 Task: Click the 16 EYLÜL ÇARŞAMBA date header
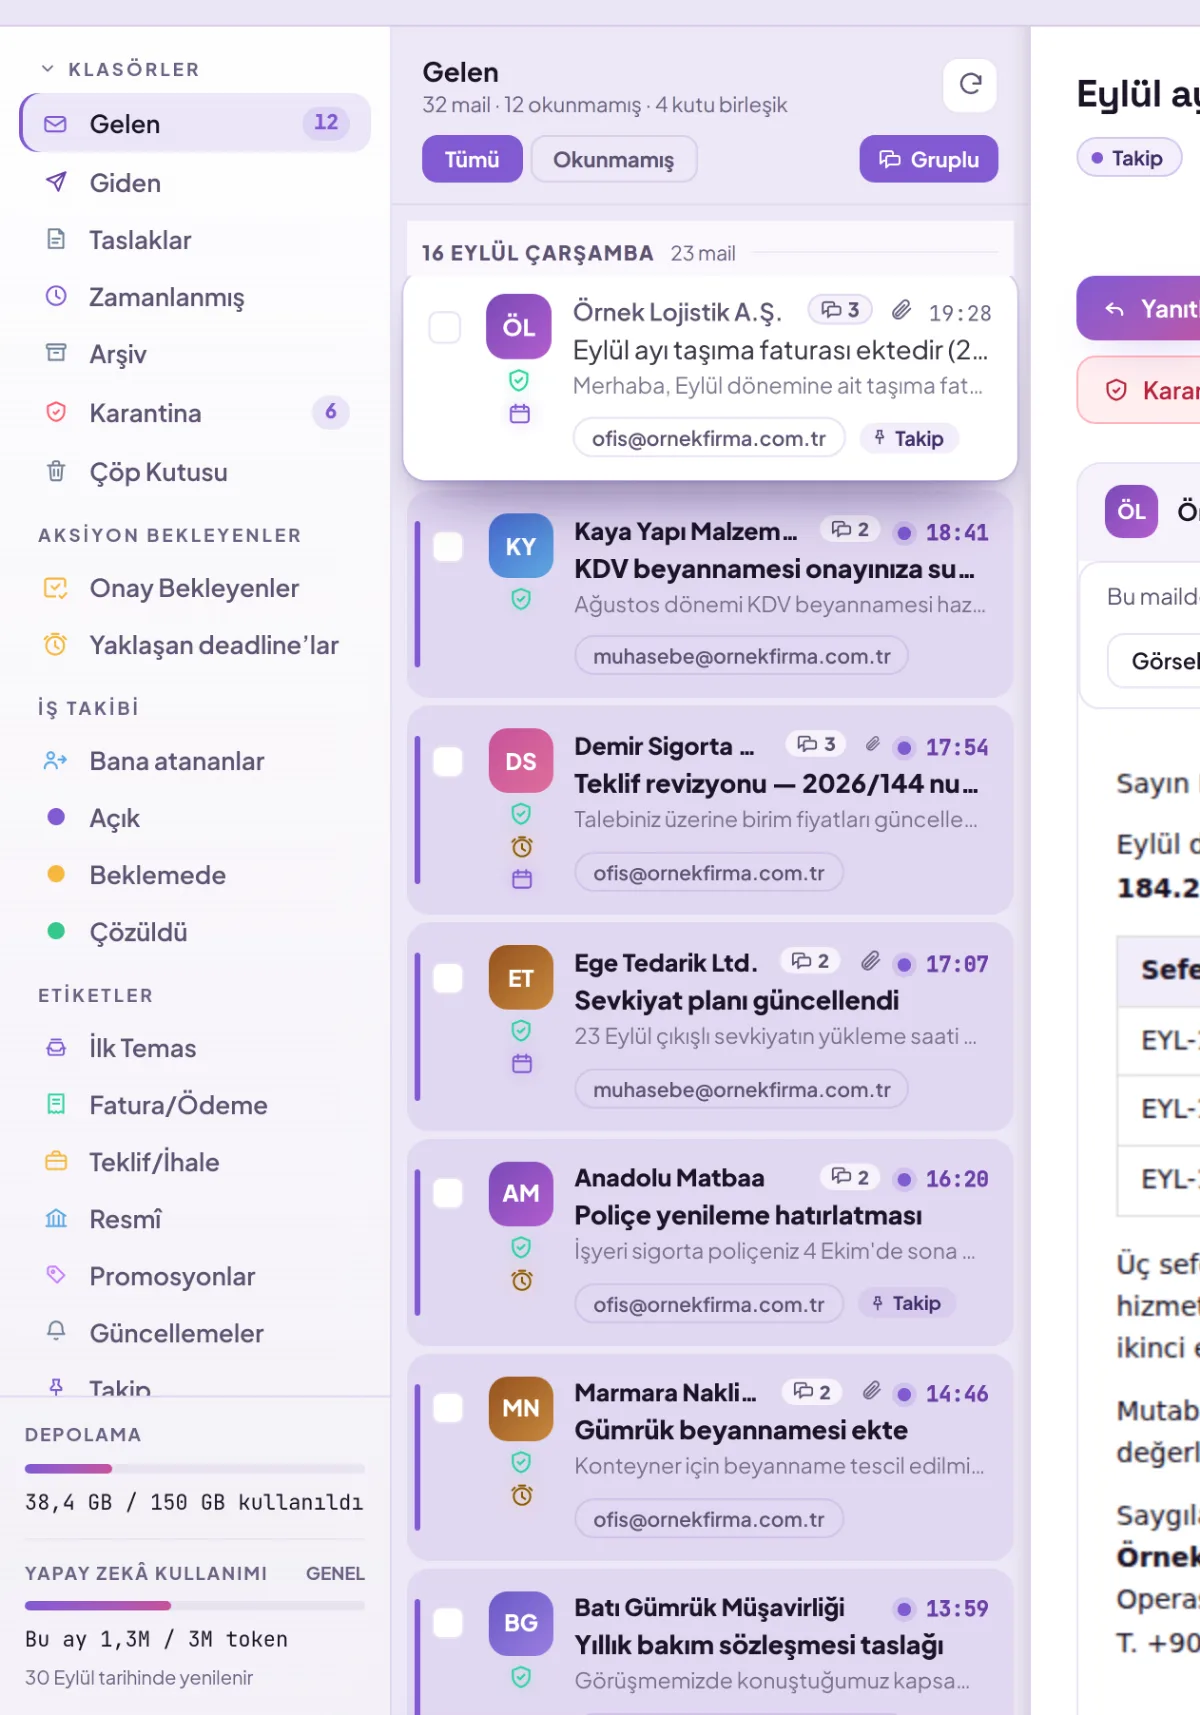pos(537,253)
